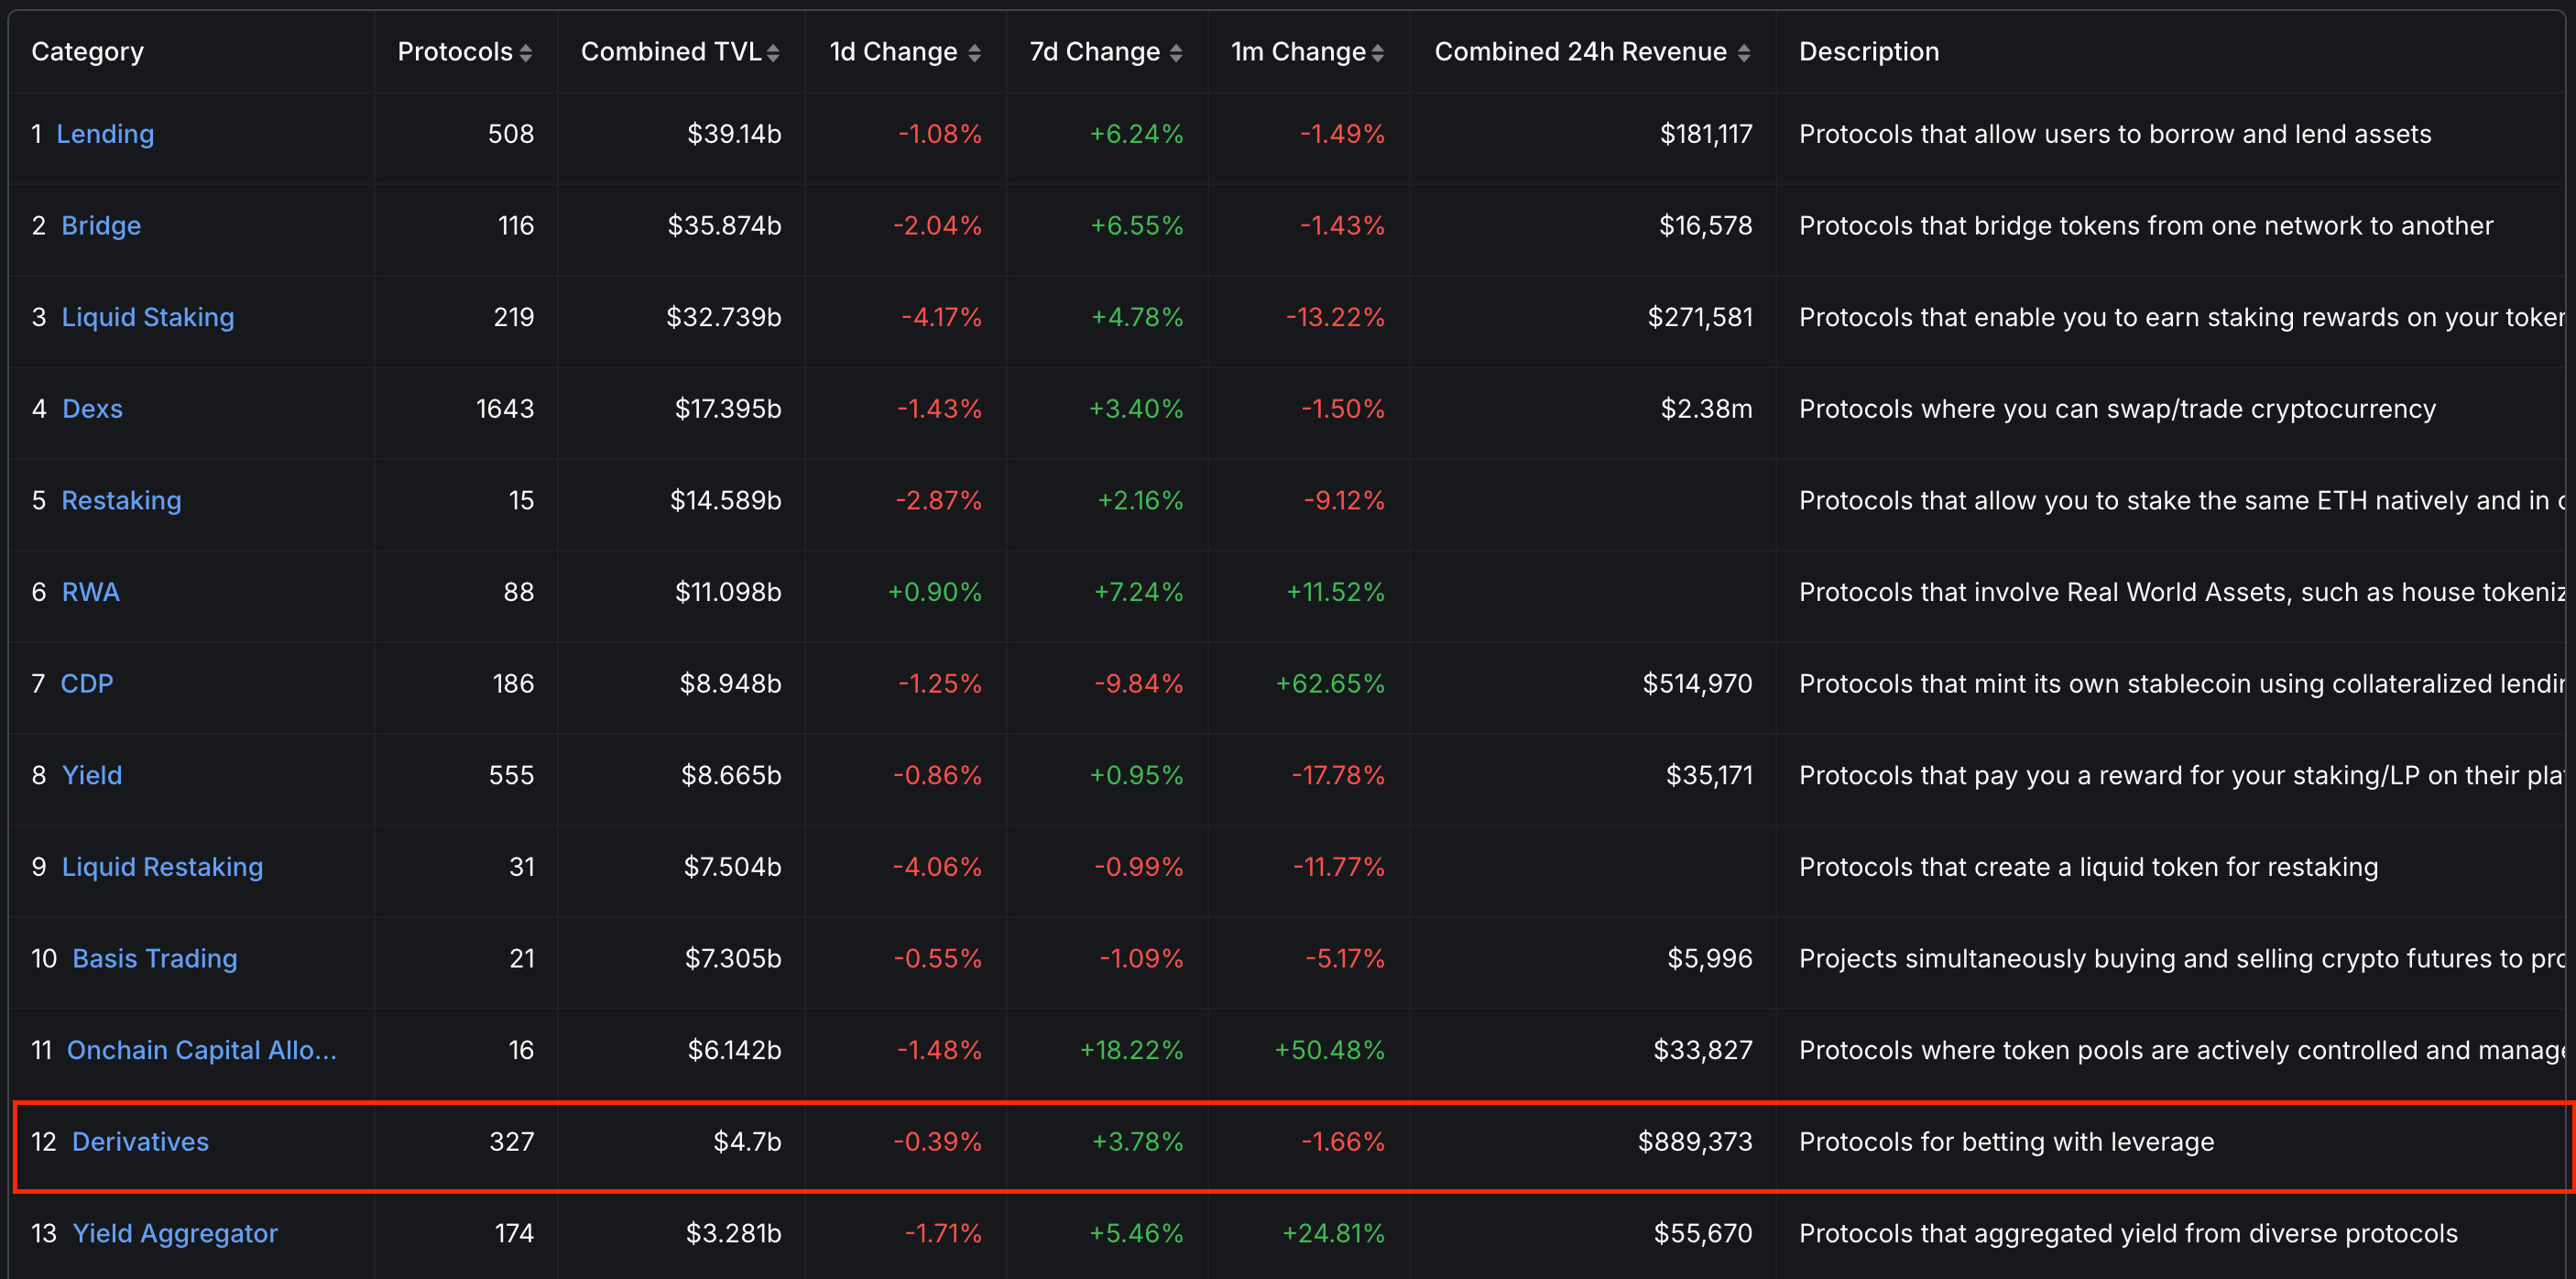Open the Lending category page
Image resolution: width=2576 pixels, height=1279 pixels.
click(x=107, y=133)
